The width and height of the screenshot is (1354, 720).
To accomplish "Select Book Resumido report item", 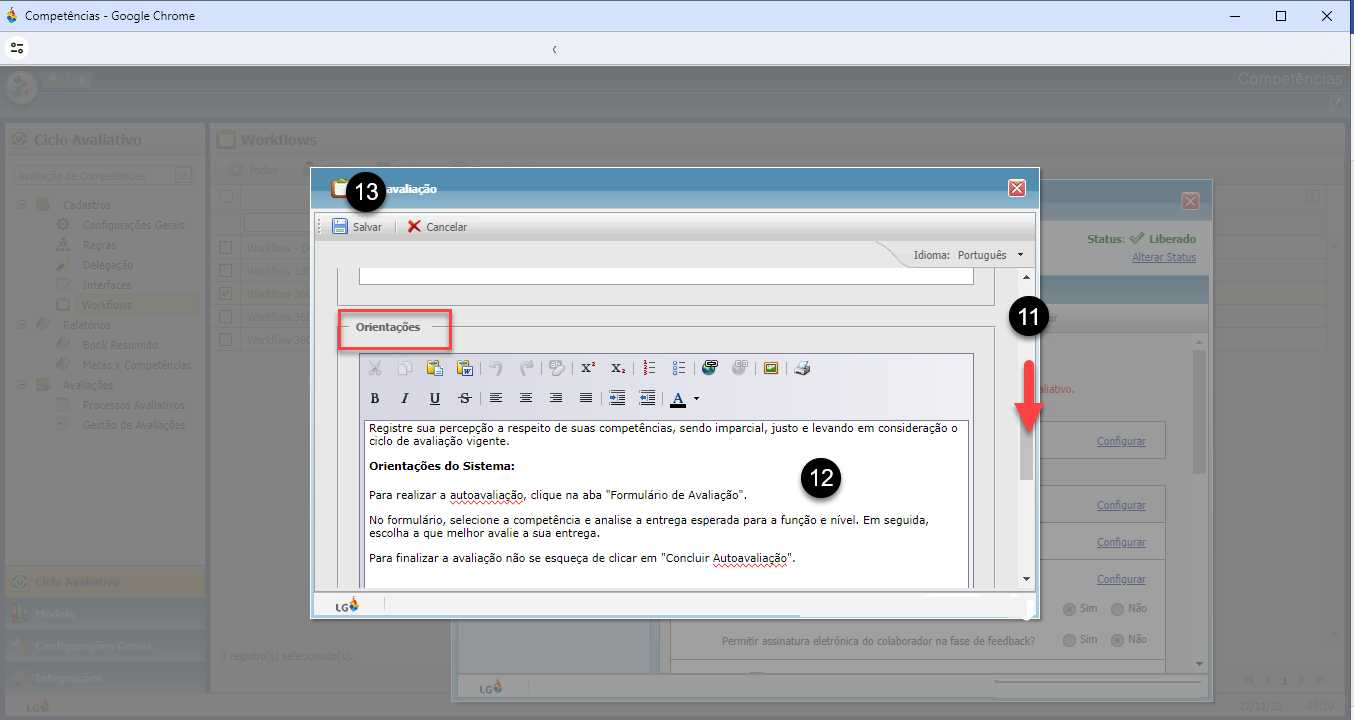I will [x=120, y=345].
